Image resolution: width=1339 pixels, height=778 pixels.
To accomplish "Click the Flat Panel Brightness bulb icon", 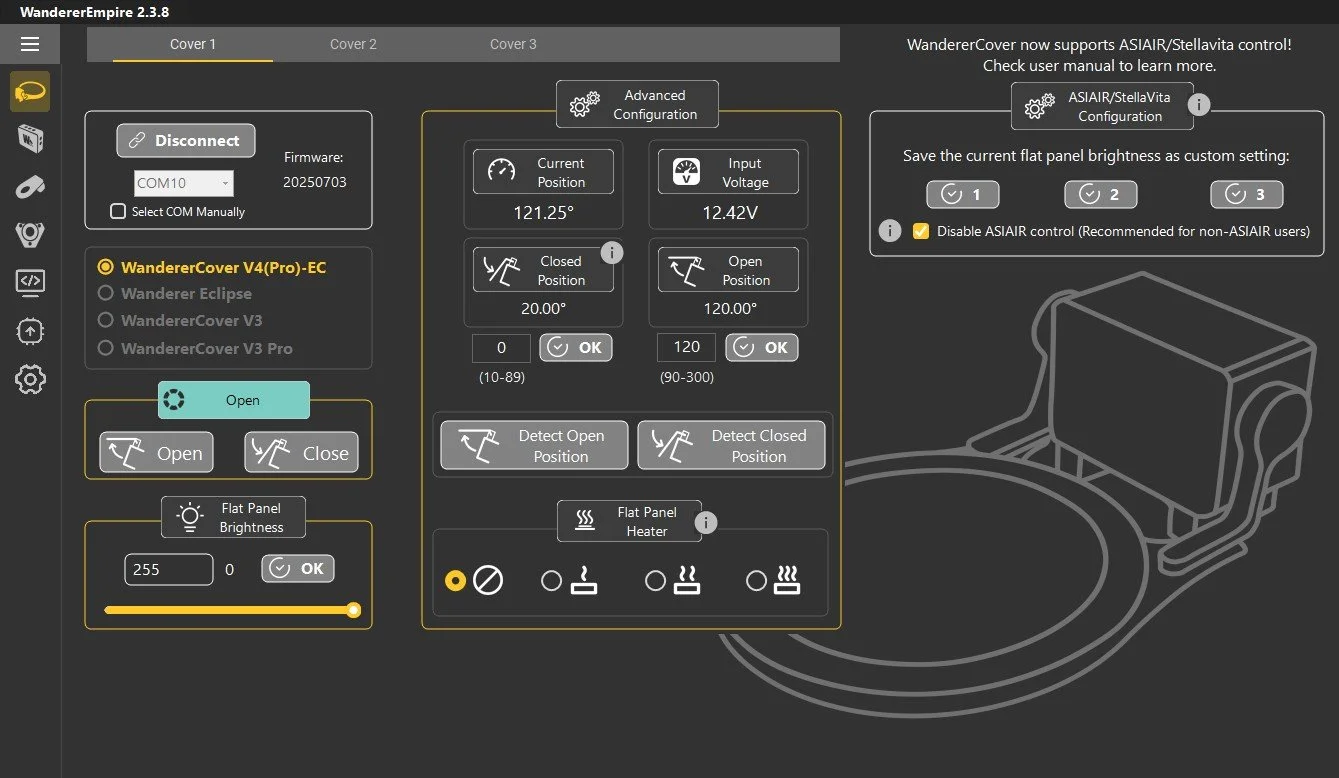I will click(190, 517).
